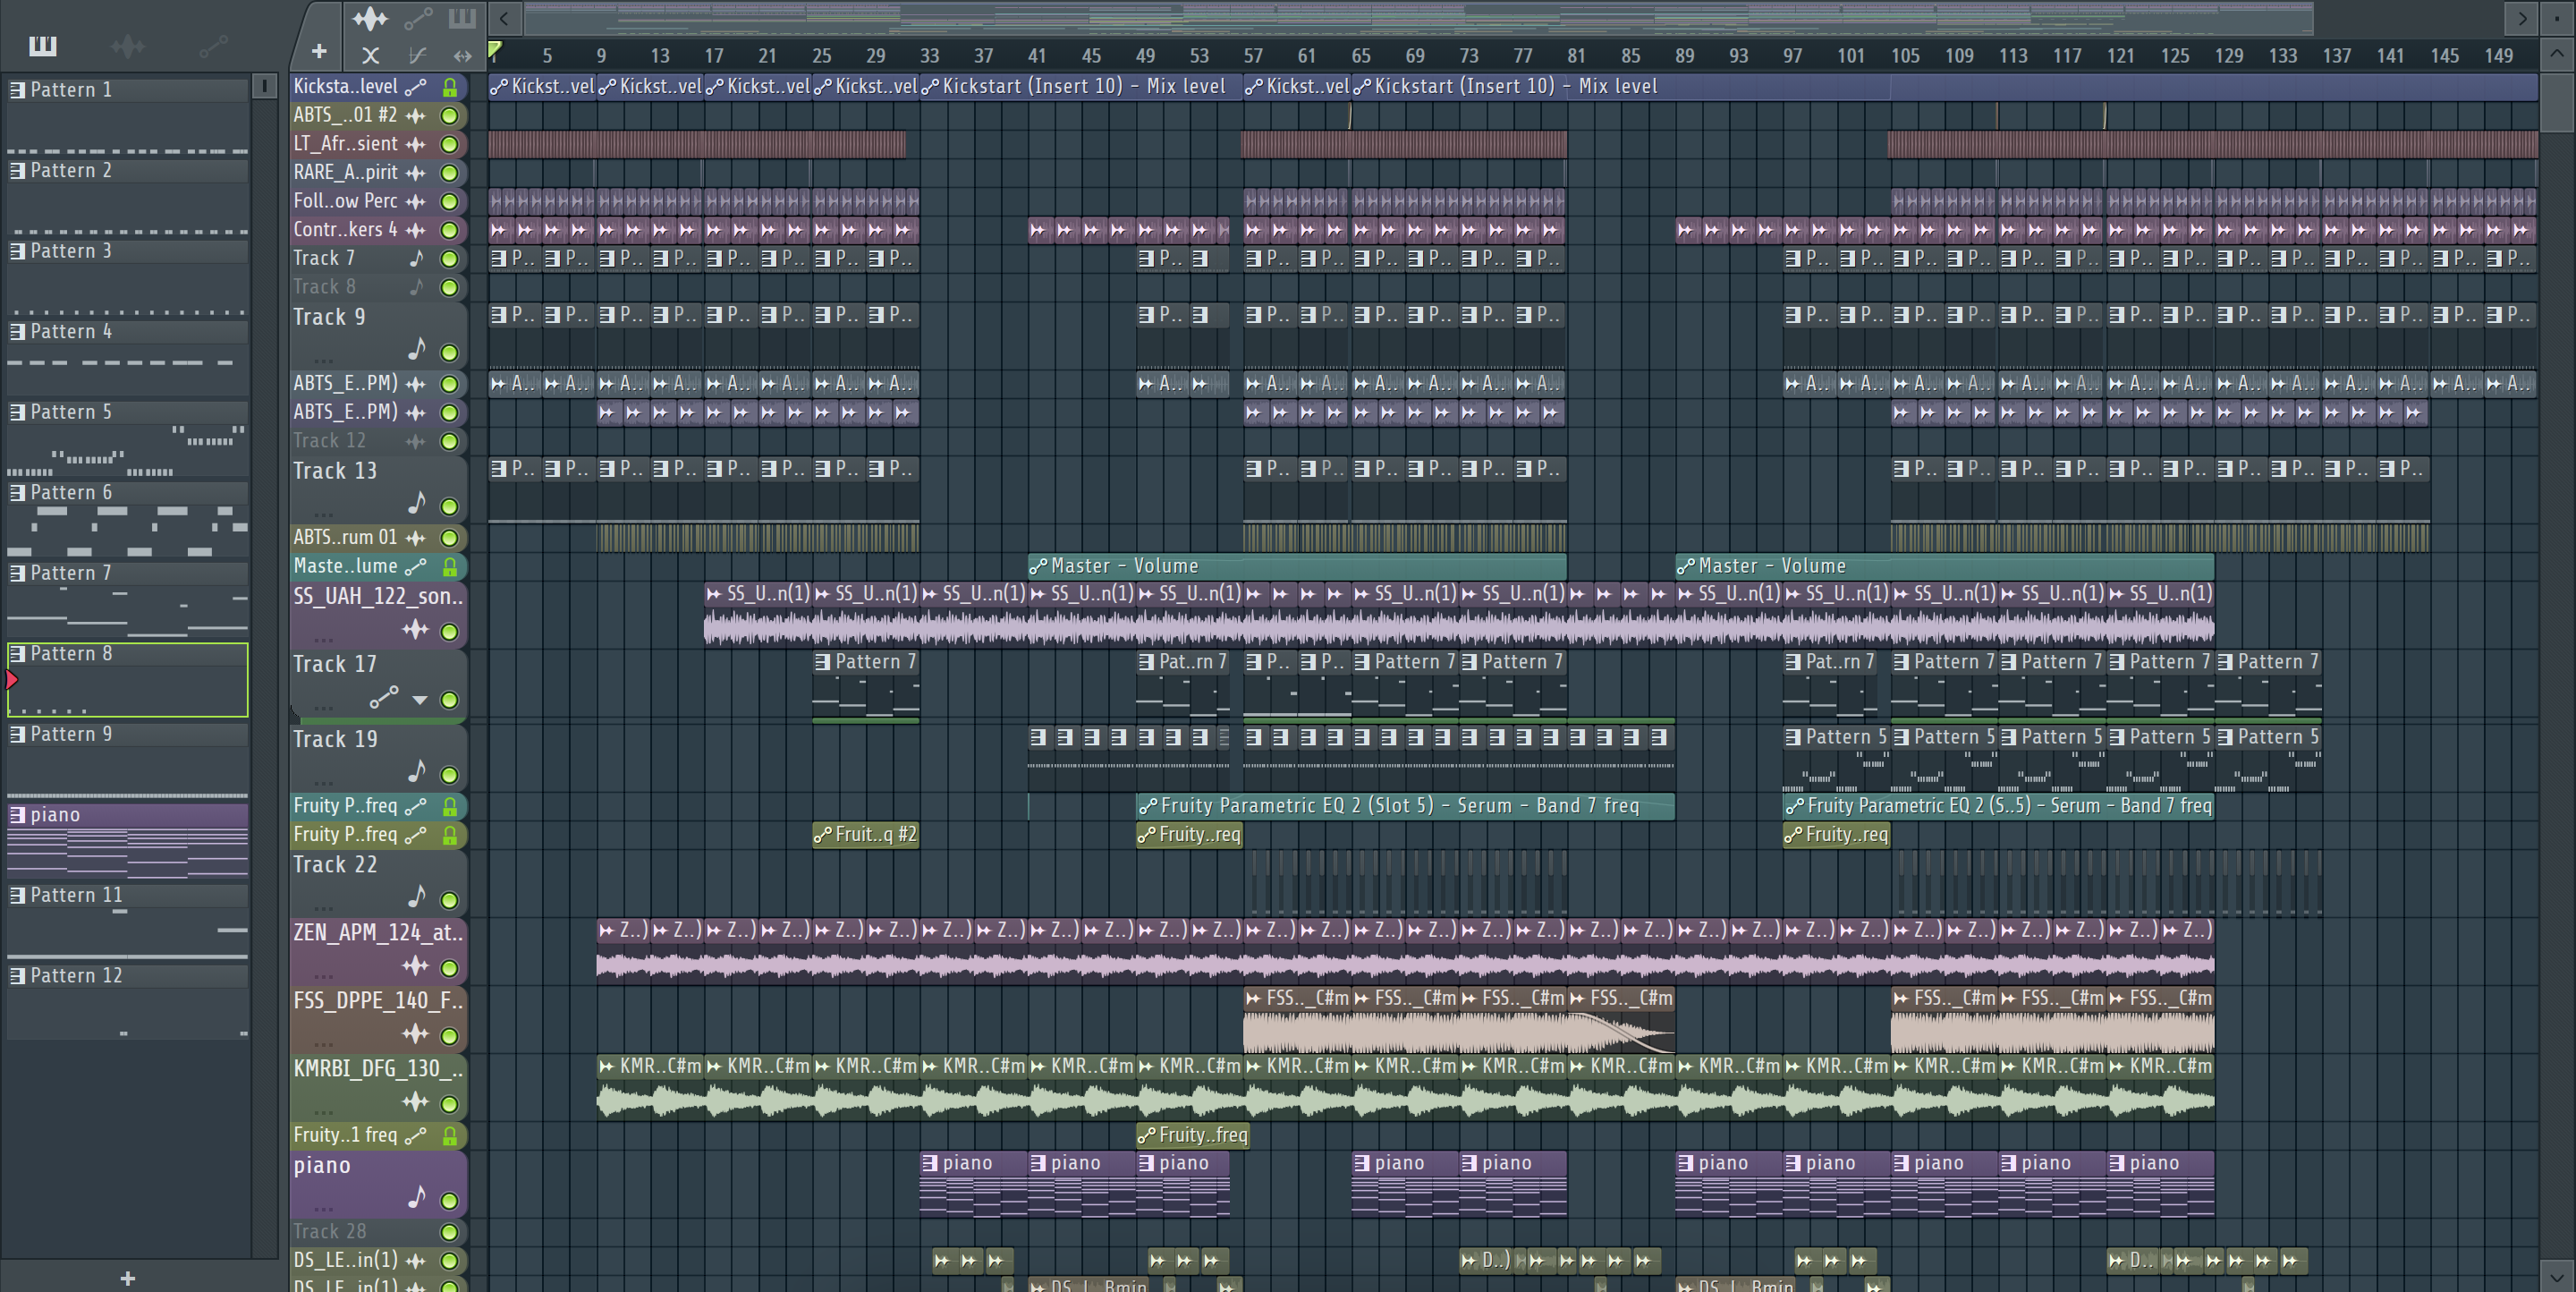Click the Foll..ow Perc track name
Viewport: 2576px width, 1292px height.
[345, 201]
